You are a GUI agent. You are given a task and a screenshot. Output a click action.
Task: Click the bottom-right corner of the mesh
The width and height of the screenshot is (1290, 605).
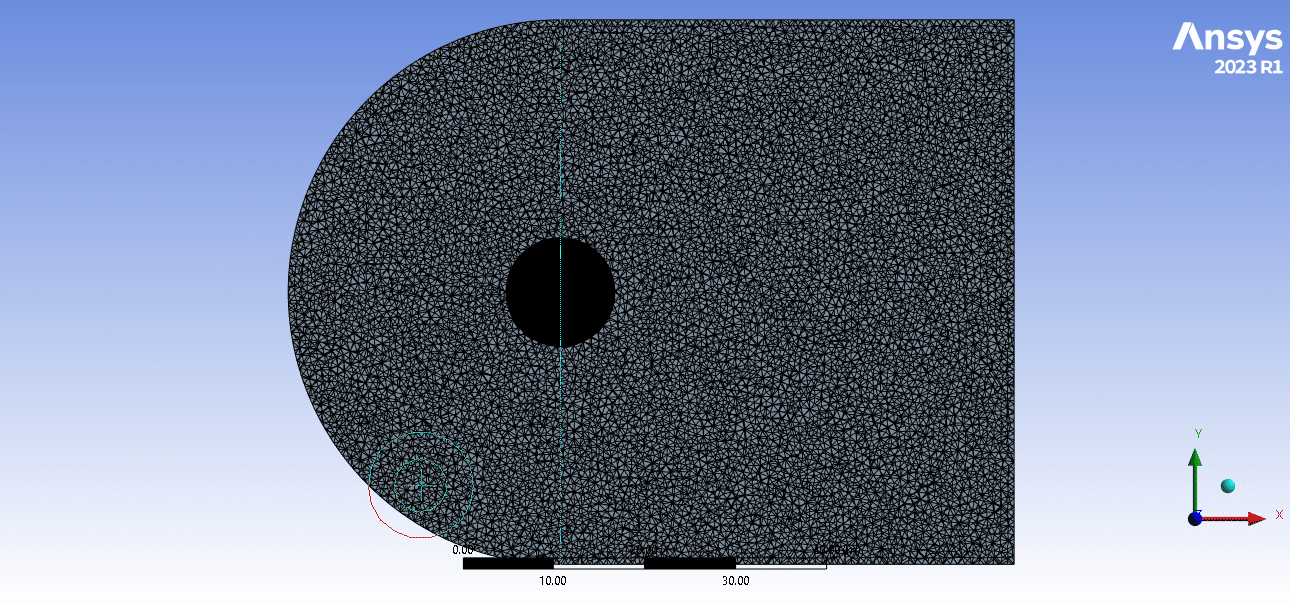tap(1013, 563)
